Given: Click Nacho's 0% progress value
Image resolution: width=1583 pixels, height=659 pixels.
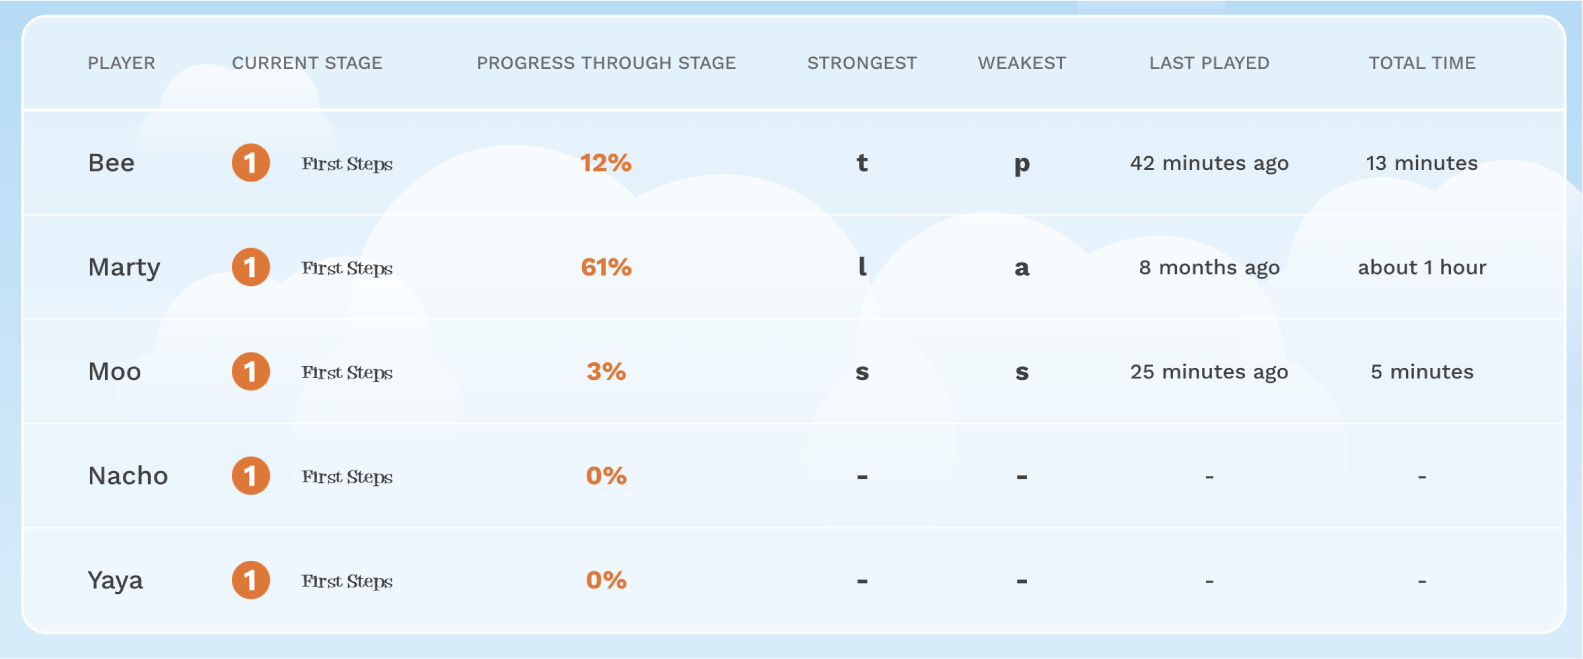Looking at the screenshot, I should tap(606, 476).
